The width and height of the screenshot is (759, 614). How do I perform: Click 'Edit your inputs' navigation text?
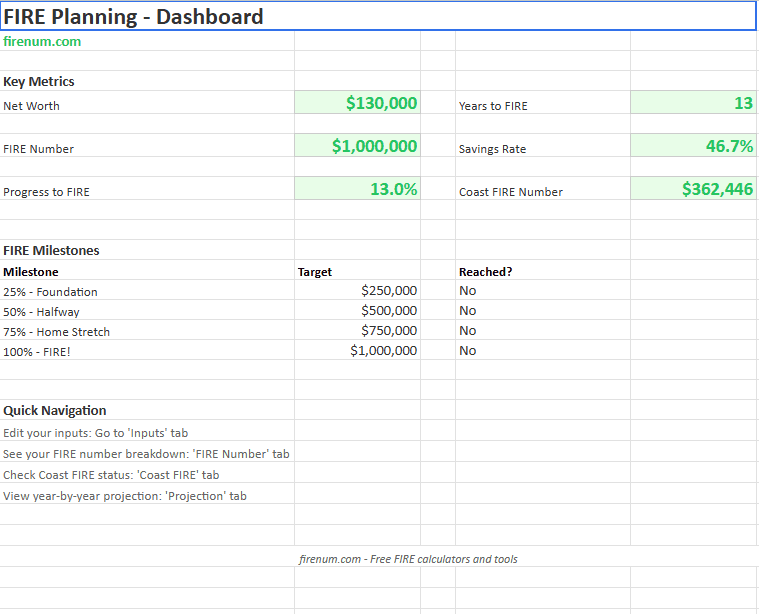click(96, 433)
